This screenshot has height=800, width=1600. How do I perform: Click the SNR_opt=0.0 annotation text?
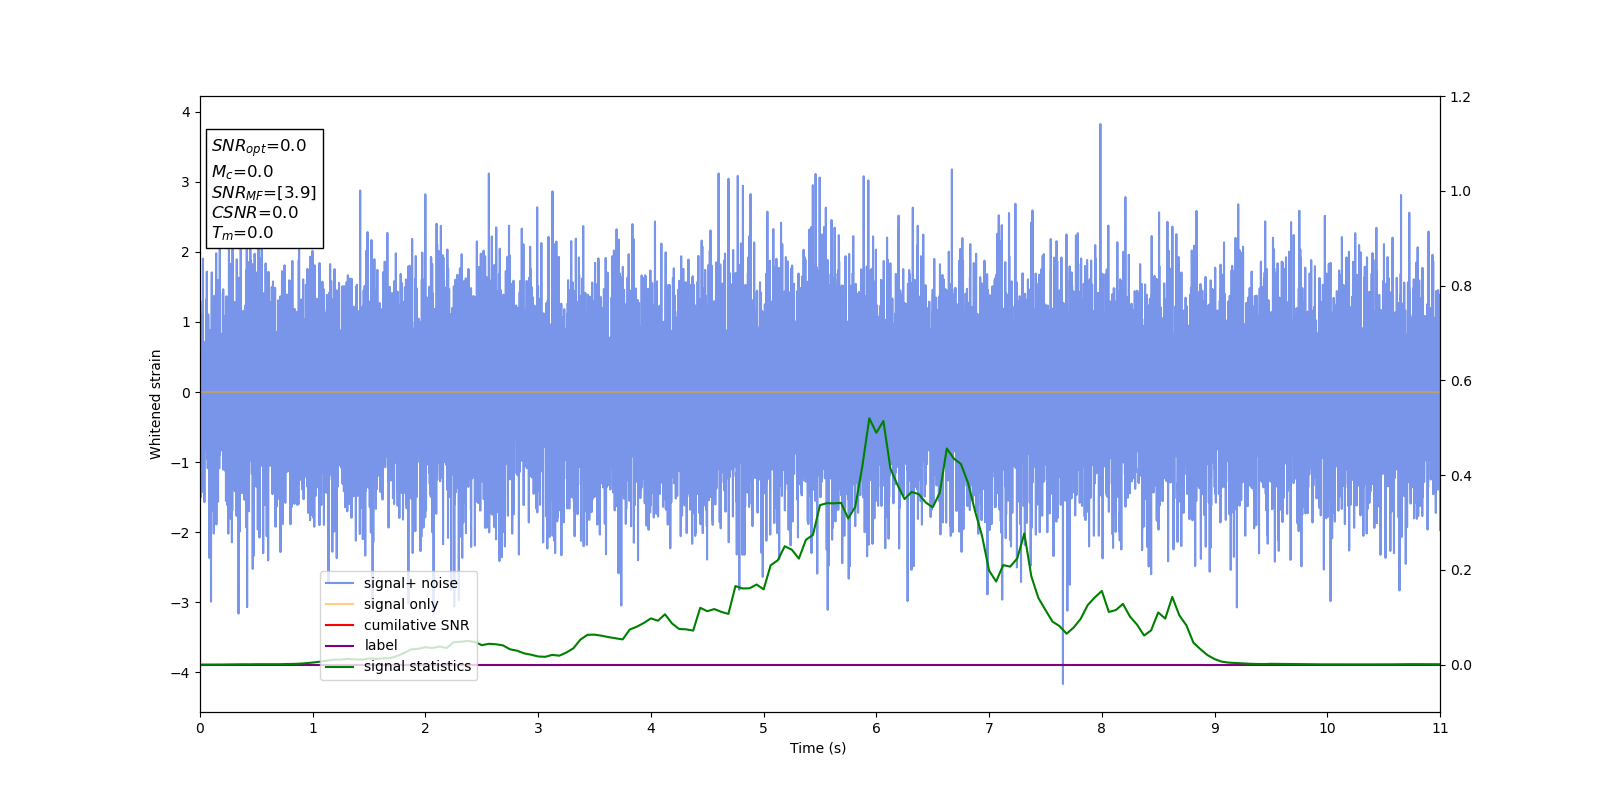pos(259,146)
